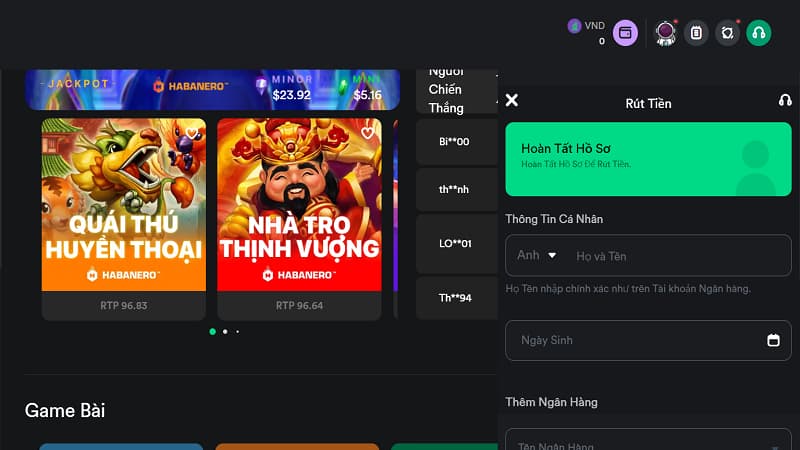
Task: Click winner entry Bi**00
Action: (x=457, y=142)
